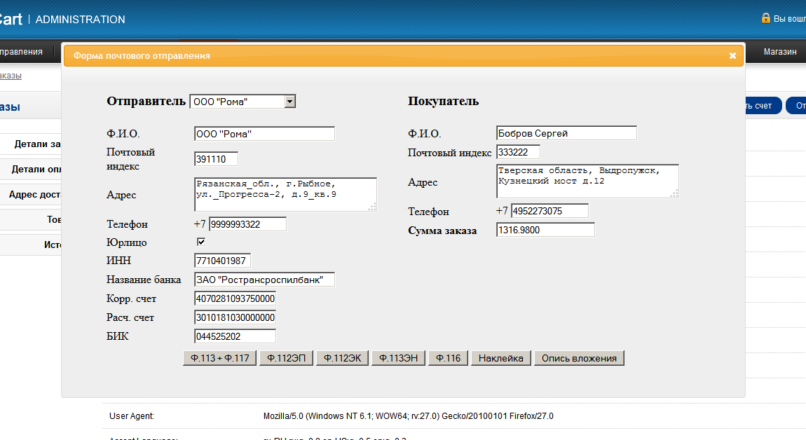806x440 pixels.
Task: Click the Корр. счет field
Action: [x=235, y=299]
